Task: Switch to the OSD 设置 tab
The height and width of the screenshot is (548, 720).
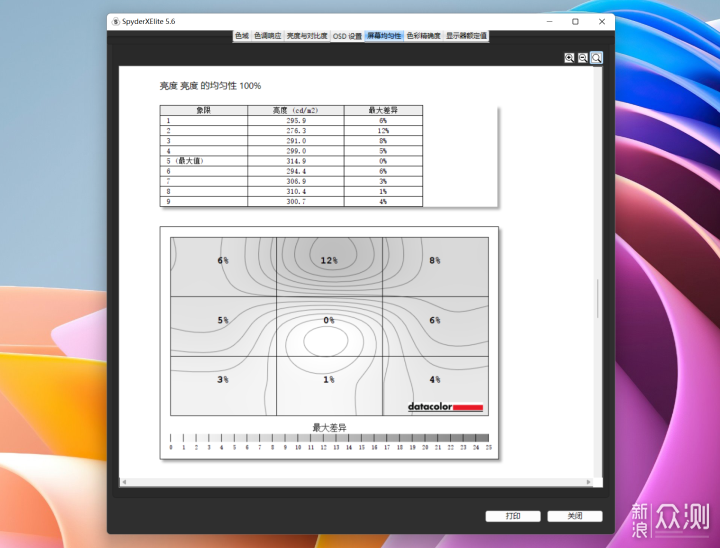Action: coord(347,36)
